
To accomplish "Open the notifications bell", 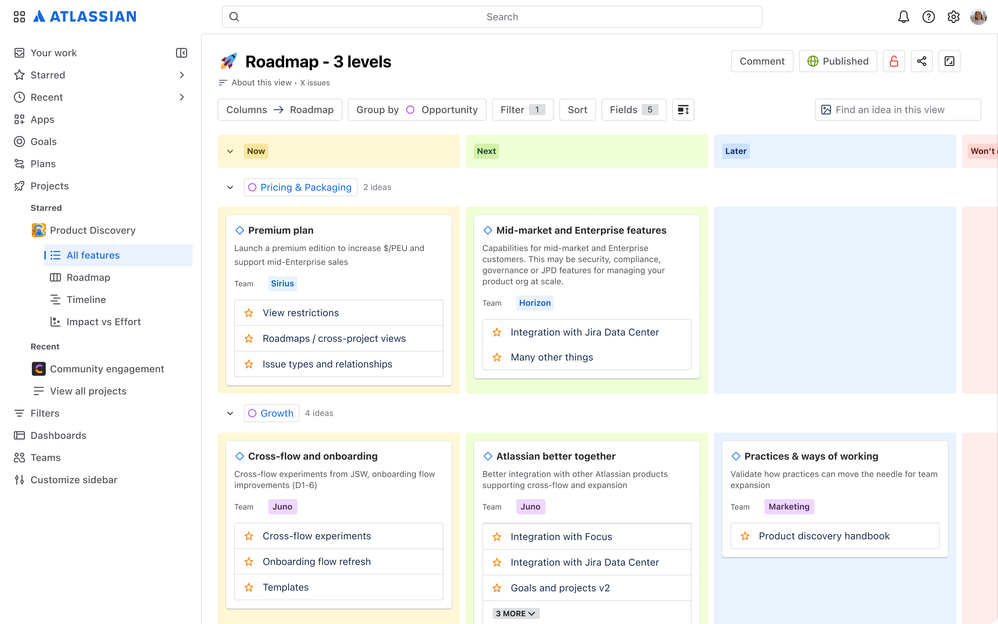I will click(x=903, y=17).
